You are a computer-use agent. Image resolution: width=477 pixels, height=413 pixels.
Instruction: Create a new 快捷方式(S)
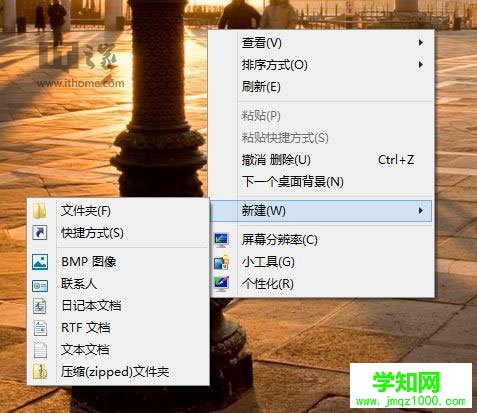[x=118, y=233]
